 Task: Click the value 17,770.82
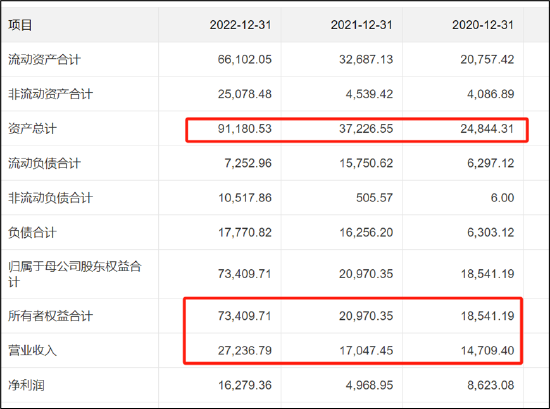point(245,233)
